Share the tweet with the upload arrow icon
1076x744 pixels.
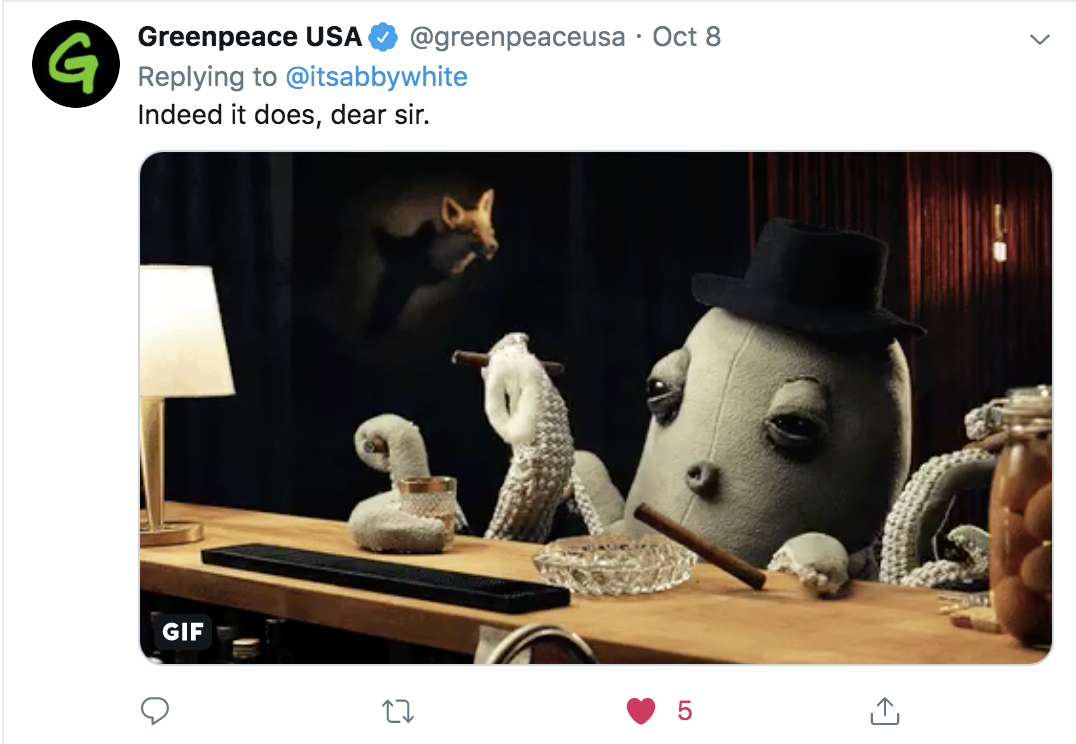(885, 711)
